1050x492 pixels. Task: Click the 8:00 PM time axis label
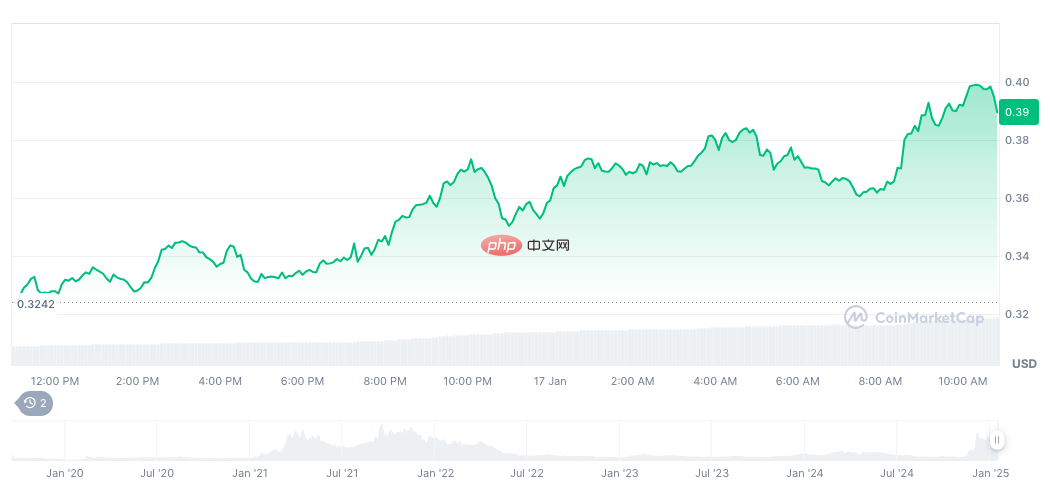pyautogui.click(x=385, y=381)
